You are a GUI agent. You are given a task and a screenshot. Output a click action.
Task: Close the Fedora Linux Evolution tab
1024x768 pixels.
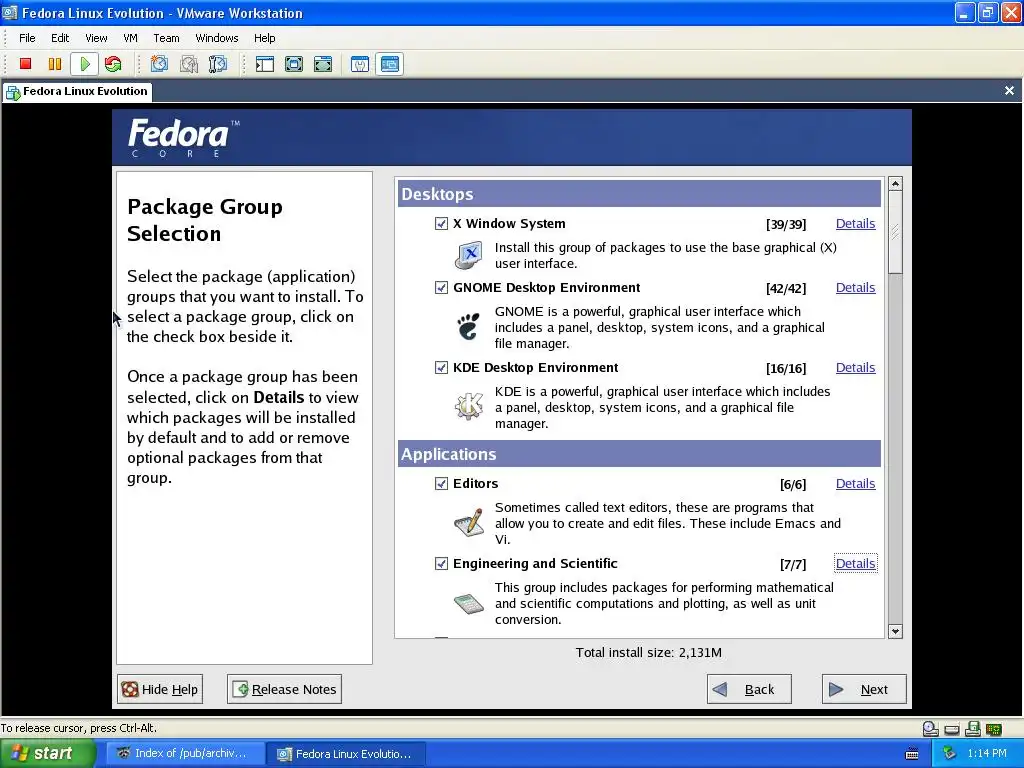tap(1009, 91)
